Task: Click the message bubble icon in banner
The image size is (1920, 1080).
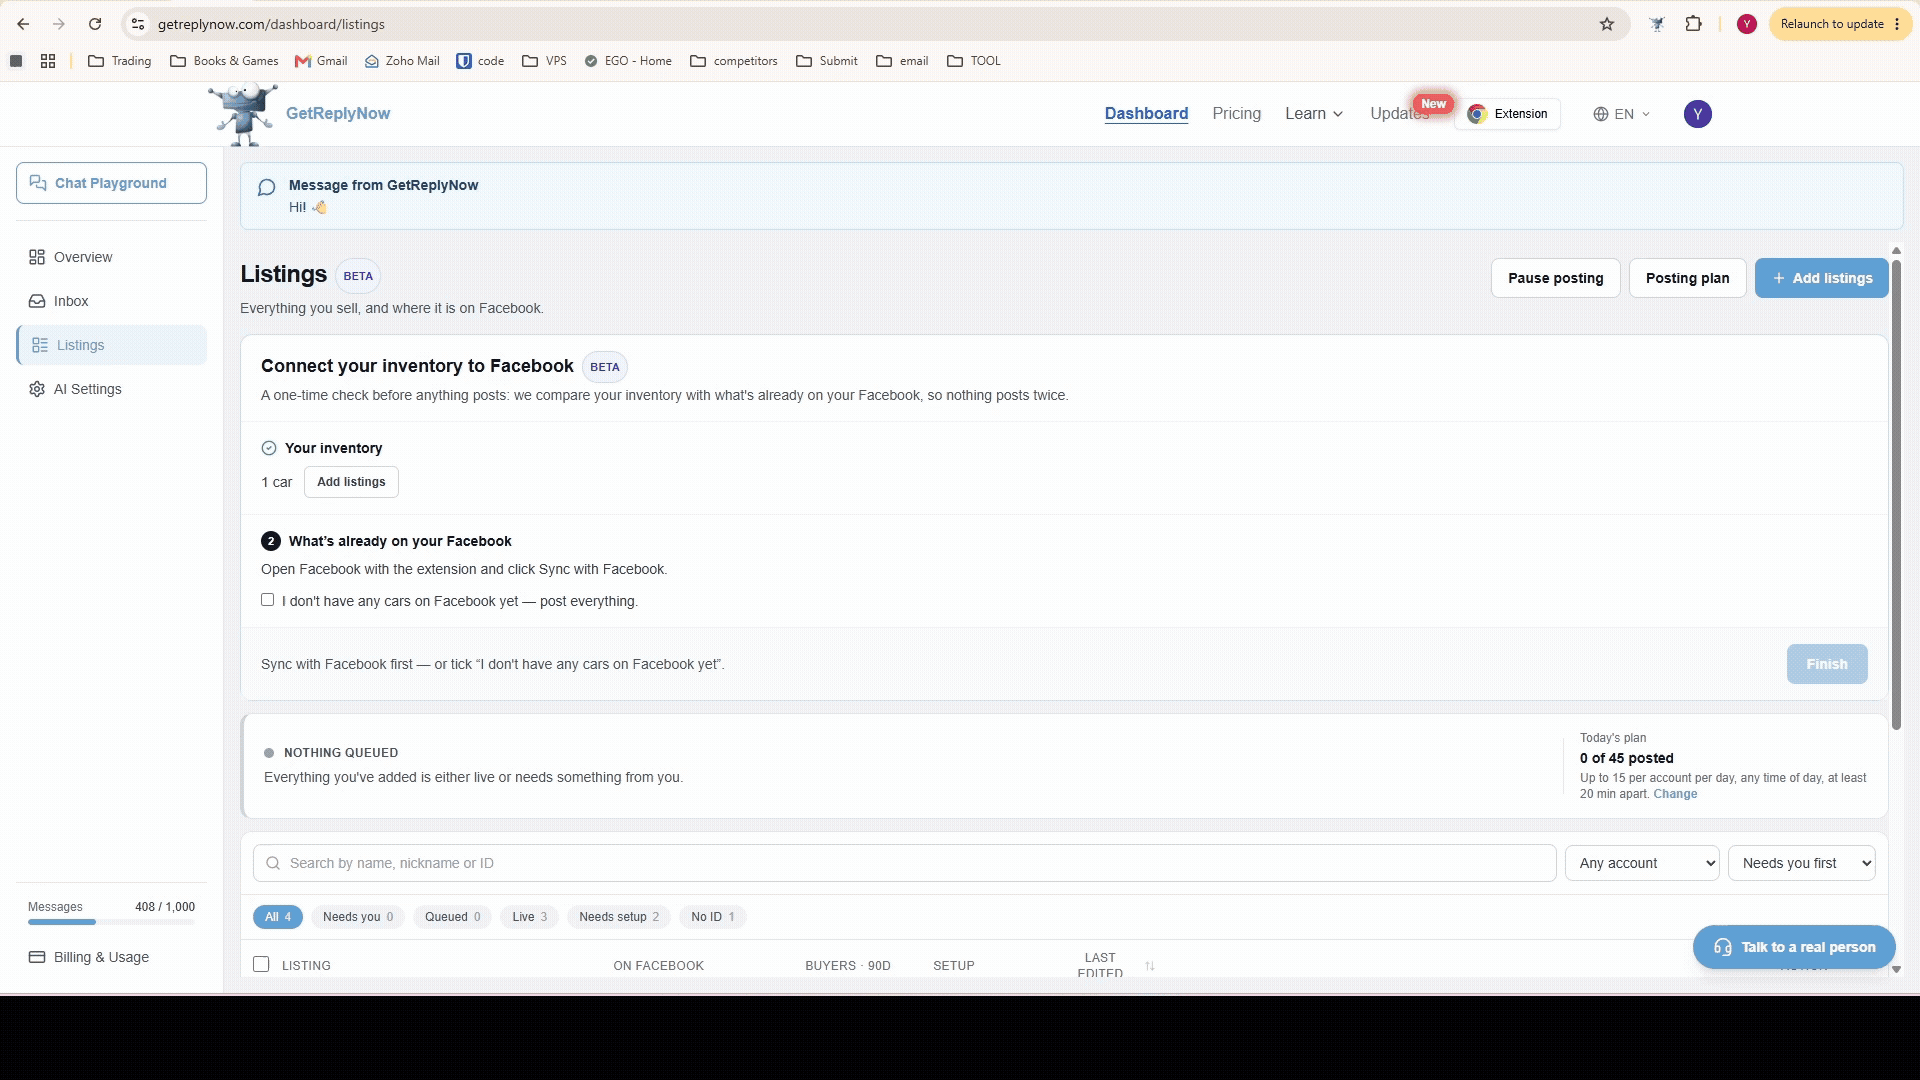Action: pos(266,187)
